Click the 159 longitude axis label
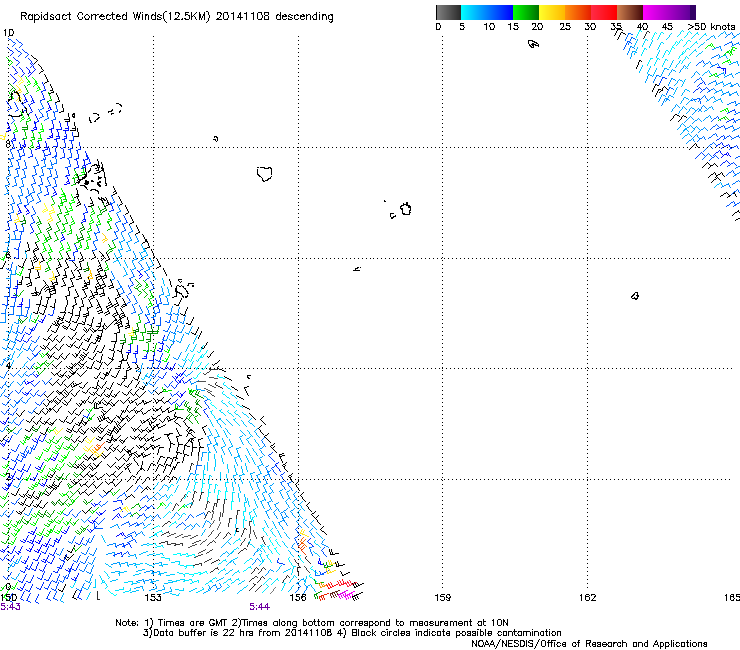The image size is (740, 650). coord(443,598)
